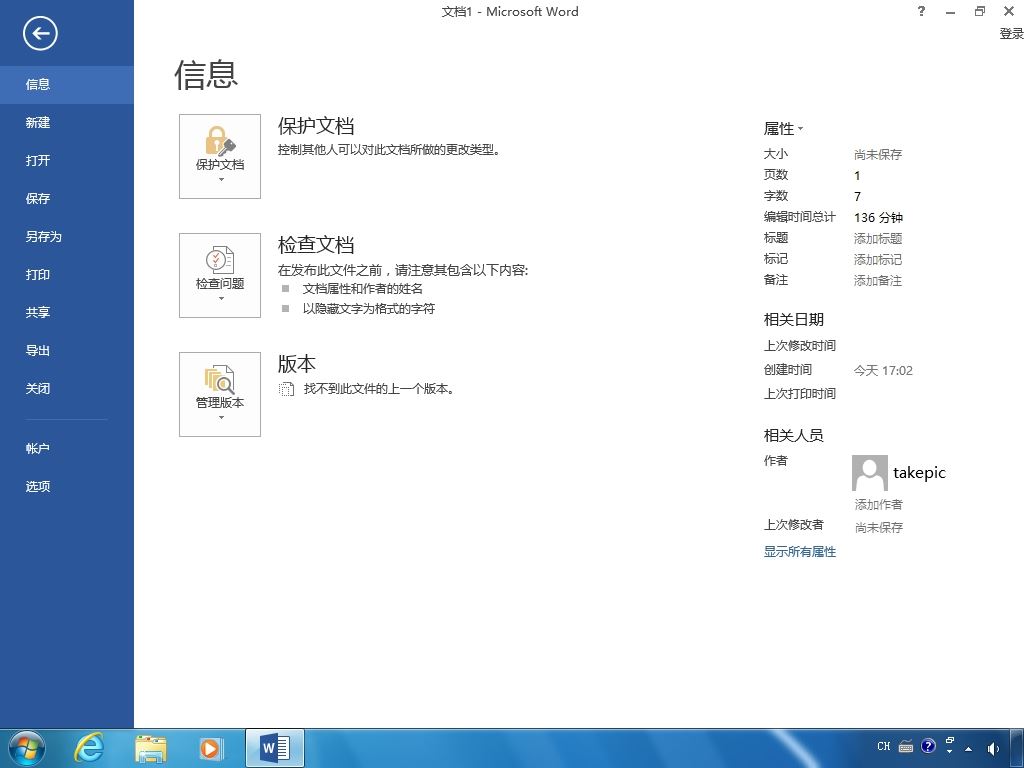Open the Manage Versions (管理版本) button
Image resolution: width=1024 pixels, height=768 pixels.
tap(220, 394)
